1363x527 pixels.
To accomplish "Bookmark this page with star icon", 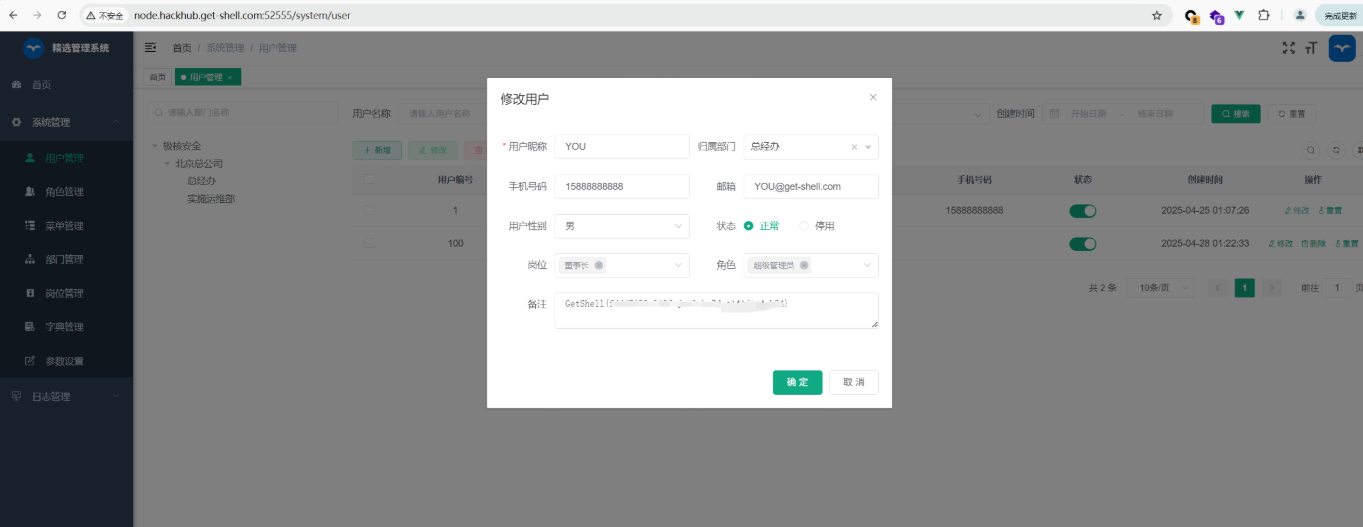I will click(1157, 16).
